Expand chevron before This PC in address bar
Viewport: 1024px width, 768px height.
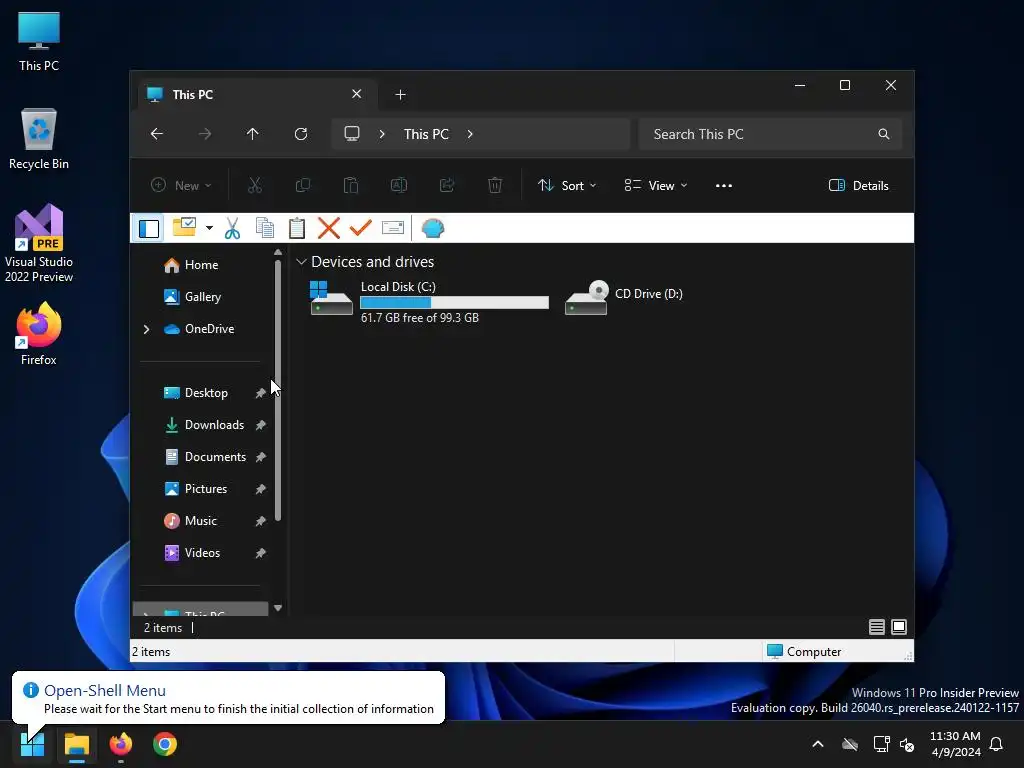pos(382,134)
